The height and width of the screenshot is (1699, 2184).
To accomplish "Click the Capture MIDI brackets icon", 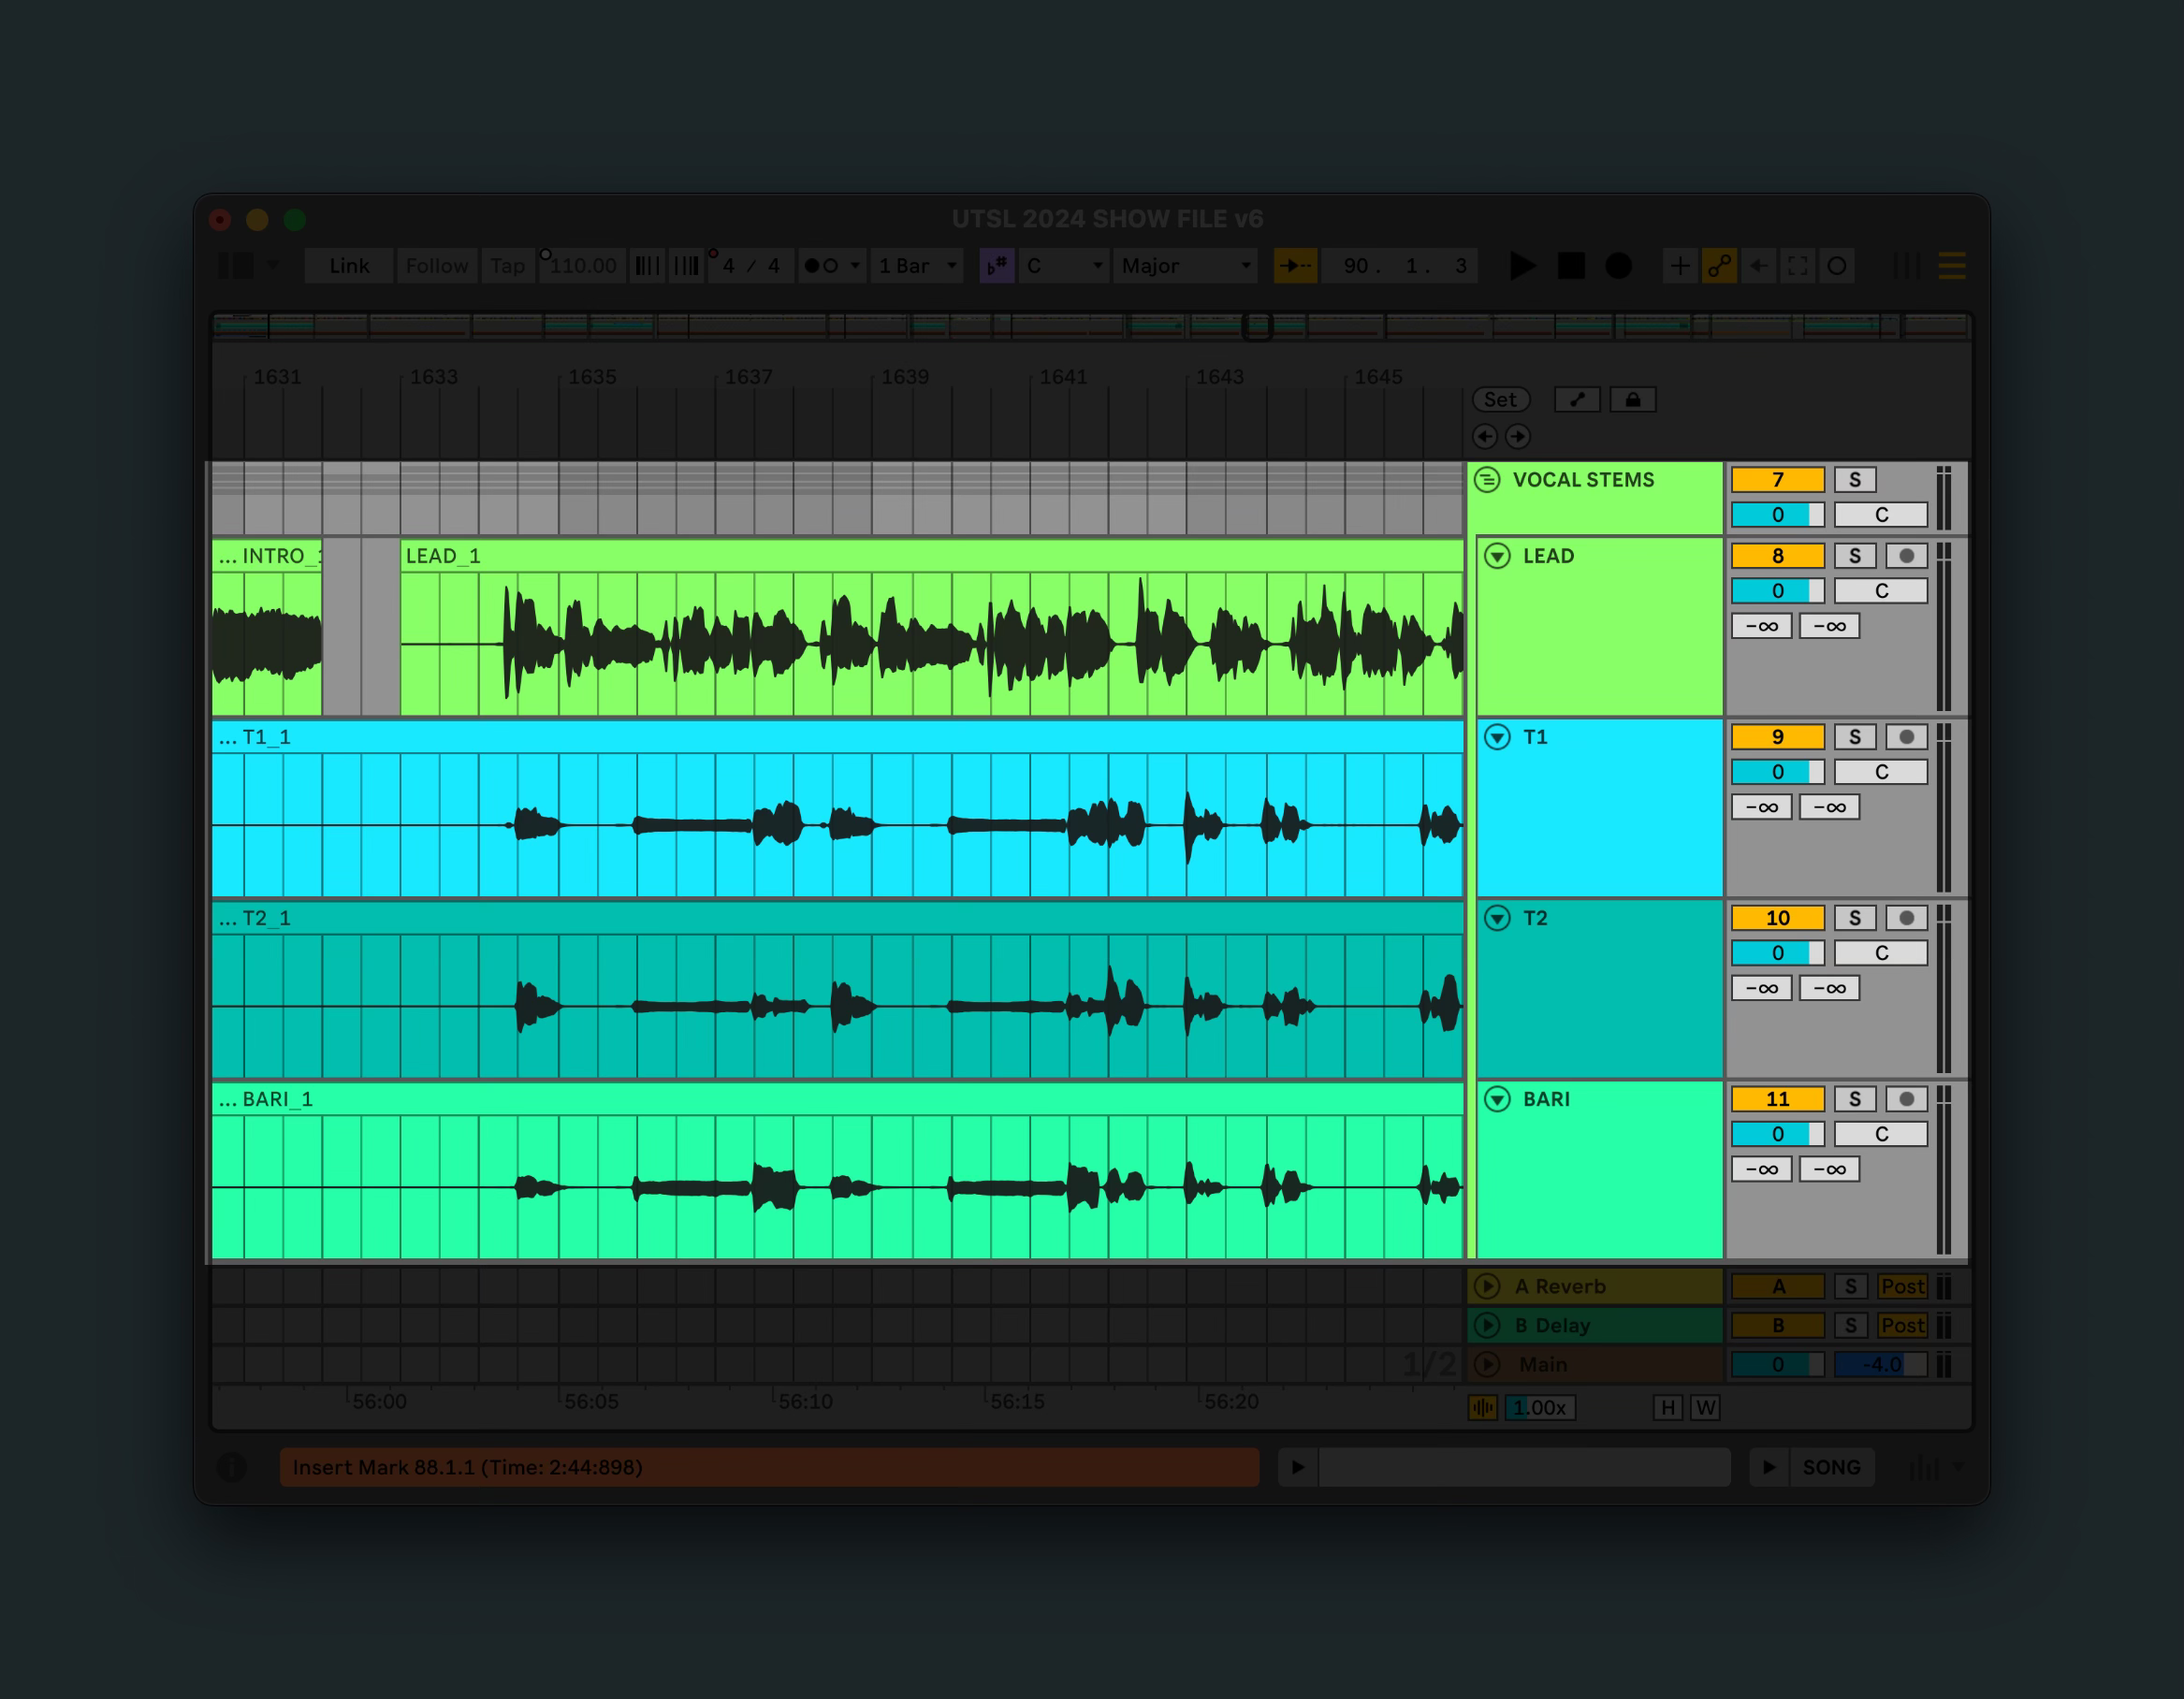I will click(1797, 266).
